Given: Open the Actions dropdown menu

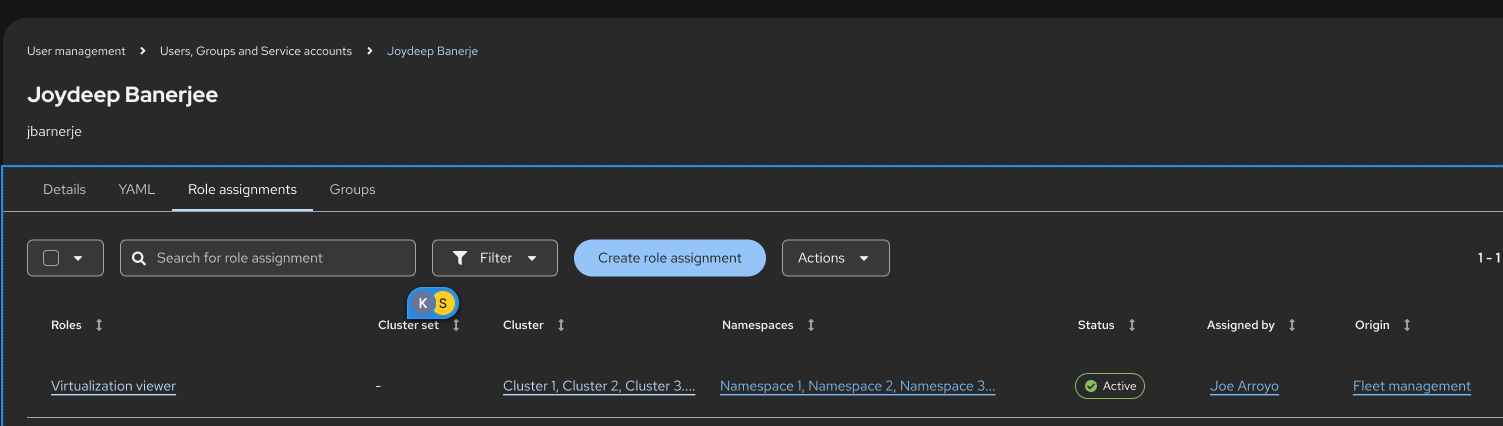Looking at the screenshot, I should [x=835, y=258].
